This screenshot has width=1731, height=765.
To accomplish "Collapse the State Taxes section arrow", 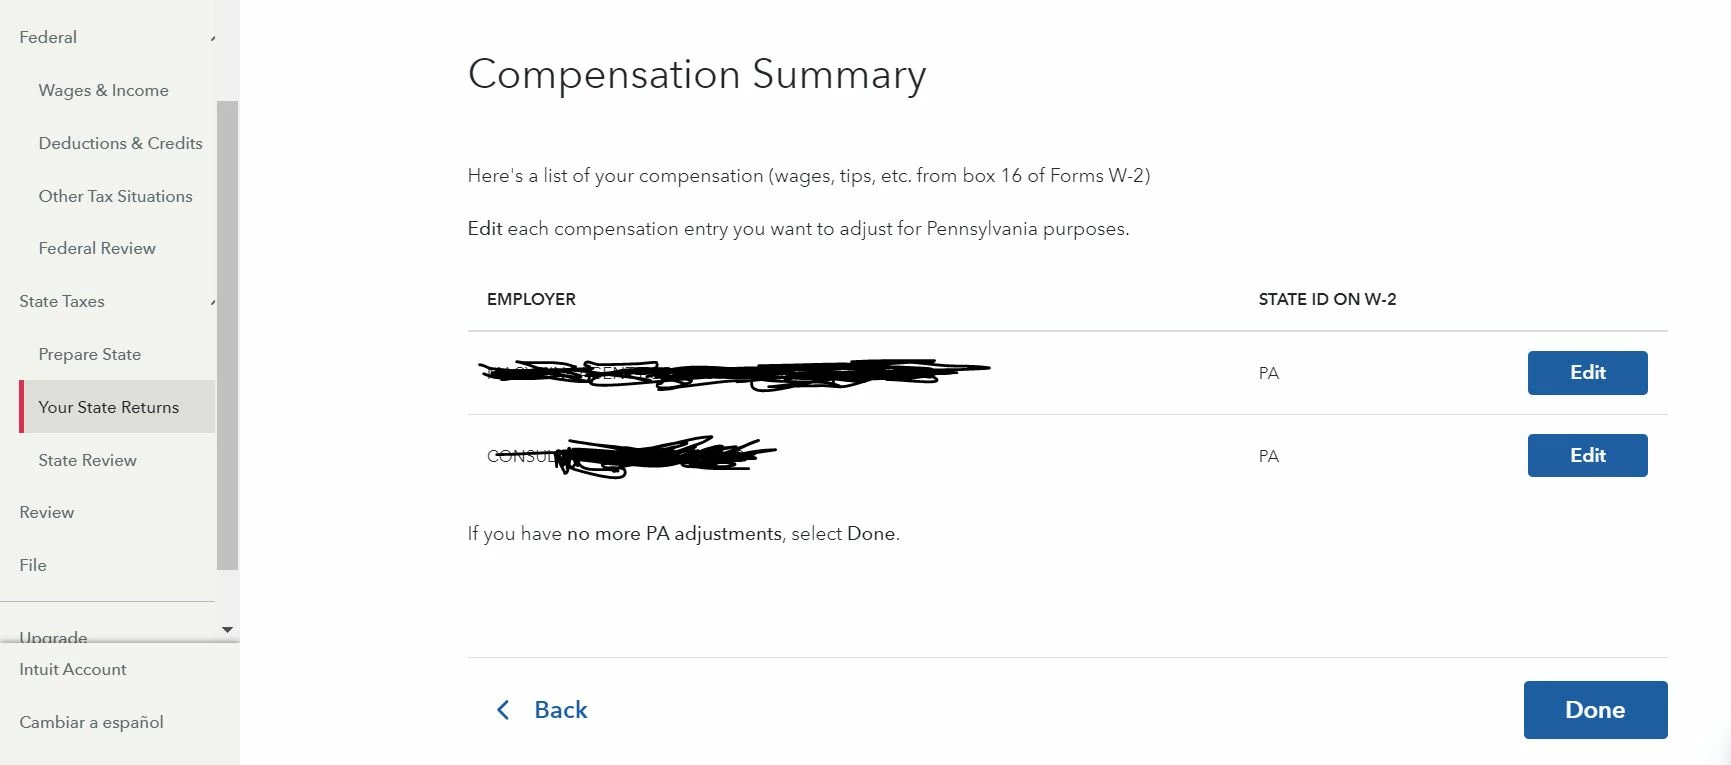I will (x=212, y=303).
